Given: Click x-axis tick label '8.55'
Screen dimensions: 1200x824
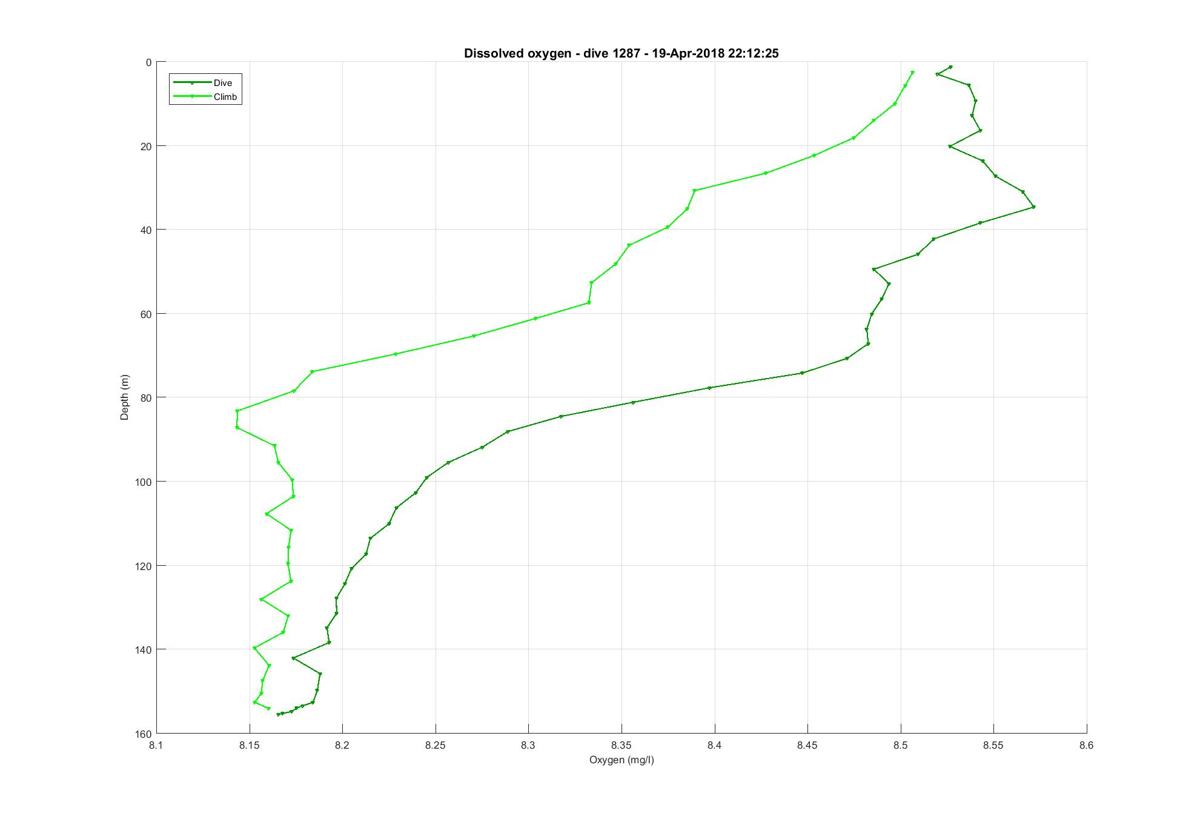Looking at the screenshot, I should tap(994, 745).
